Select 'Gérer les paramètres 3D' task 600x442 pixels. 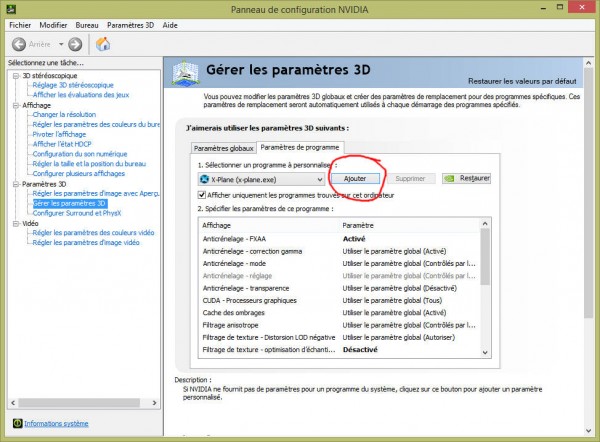69,203
